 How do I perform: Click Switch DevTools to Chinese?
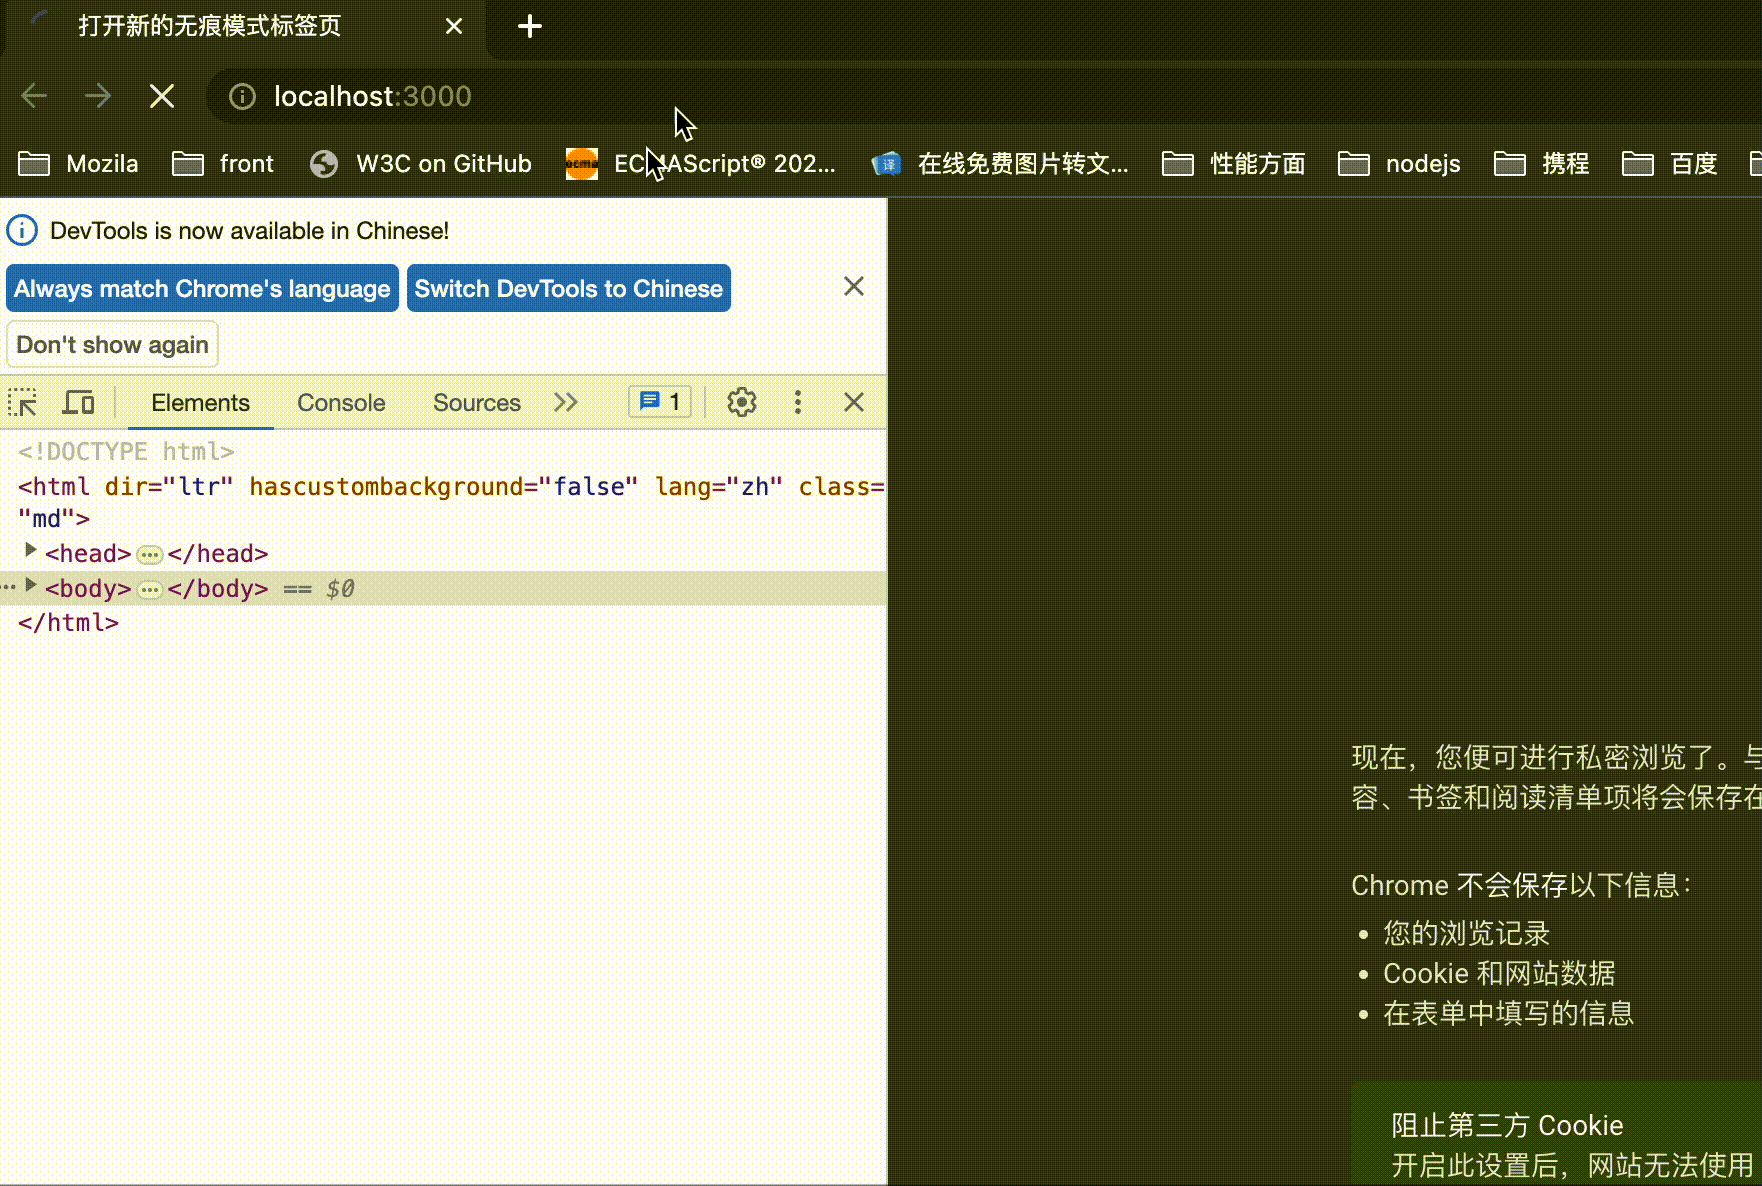pos(568,288)
